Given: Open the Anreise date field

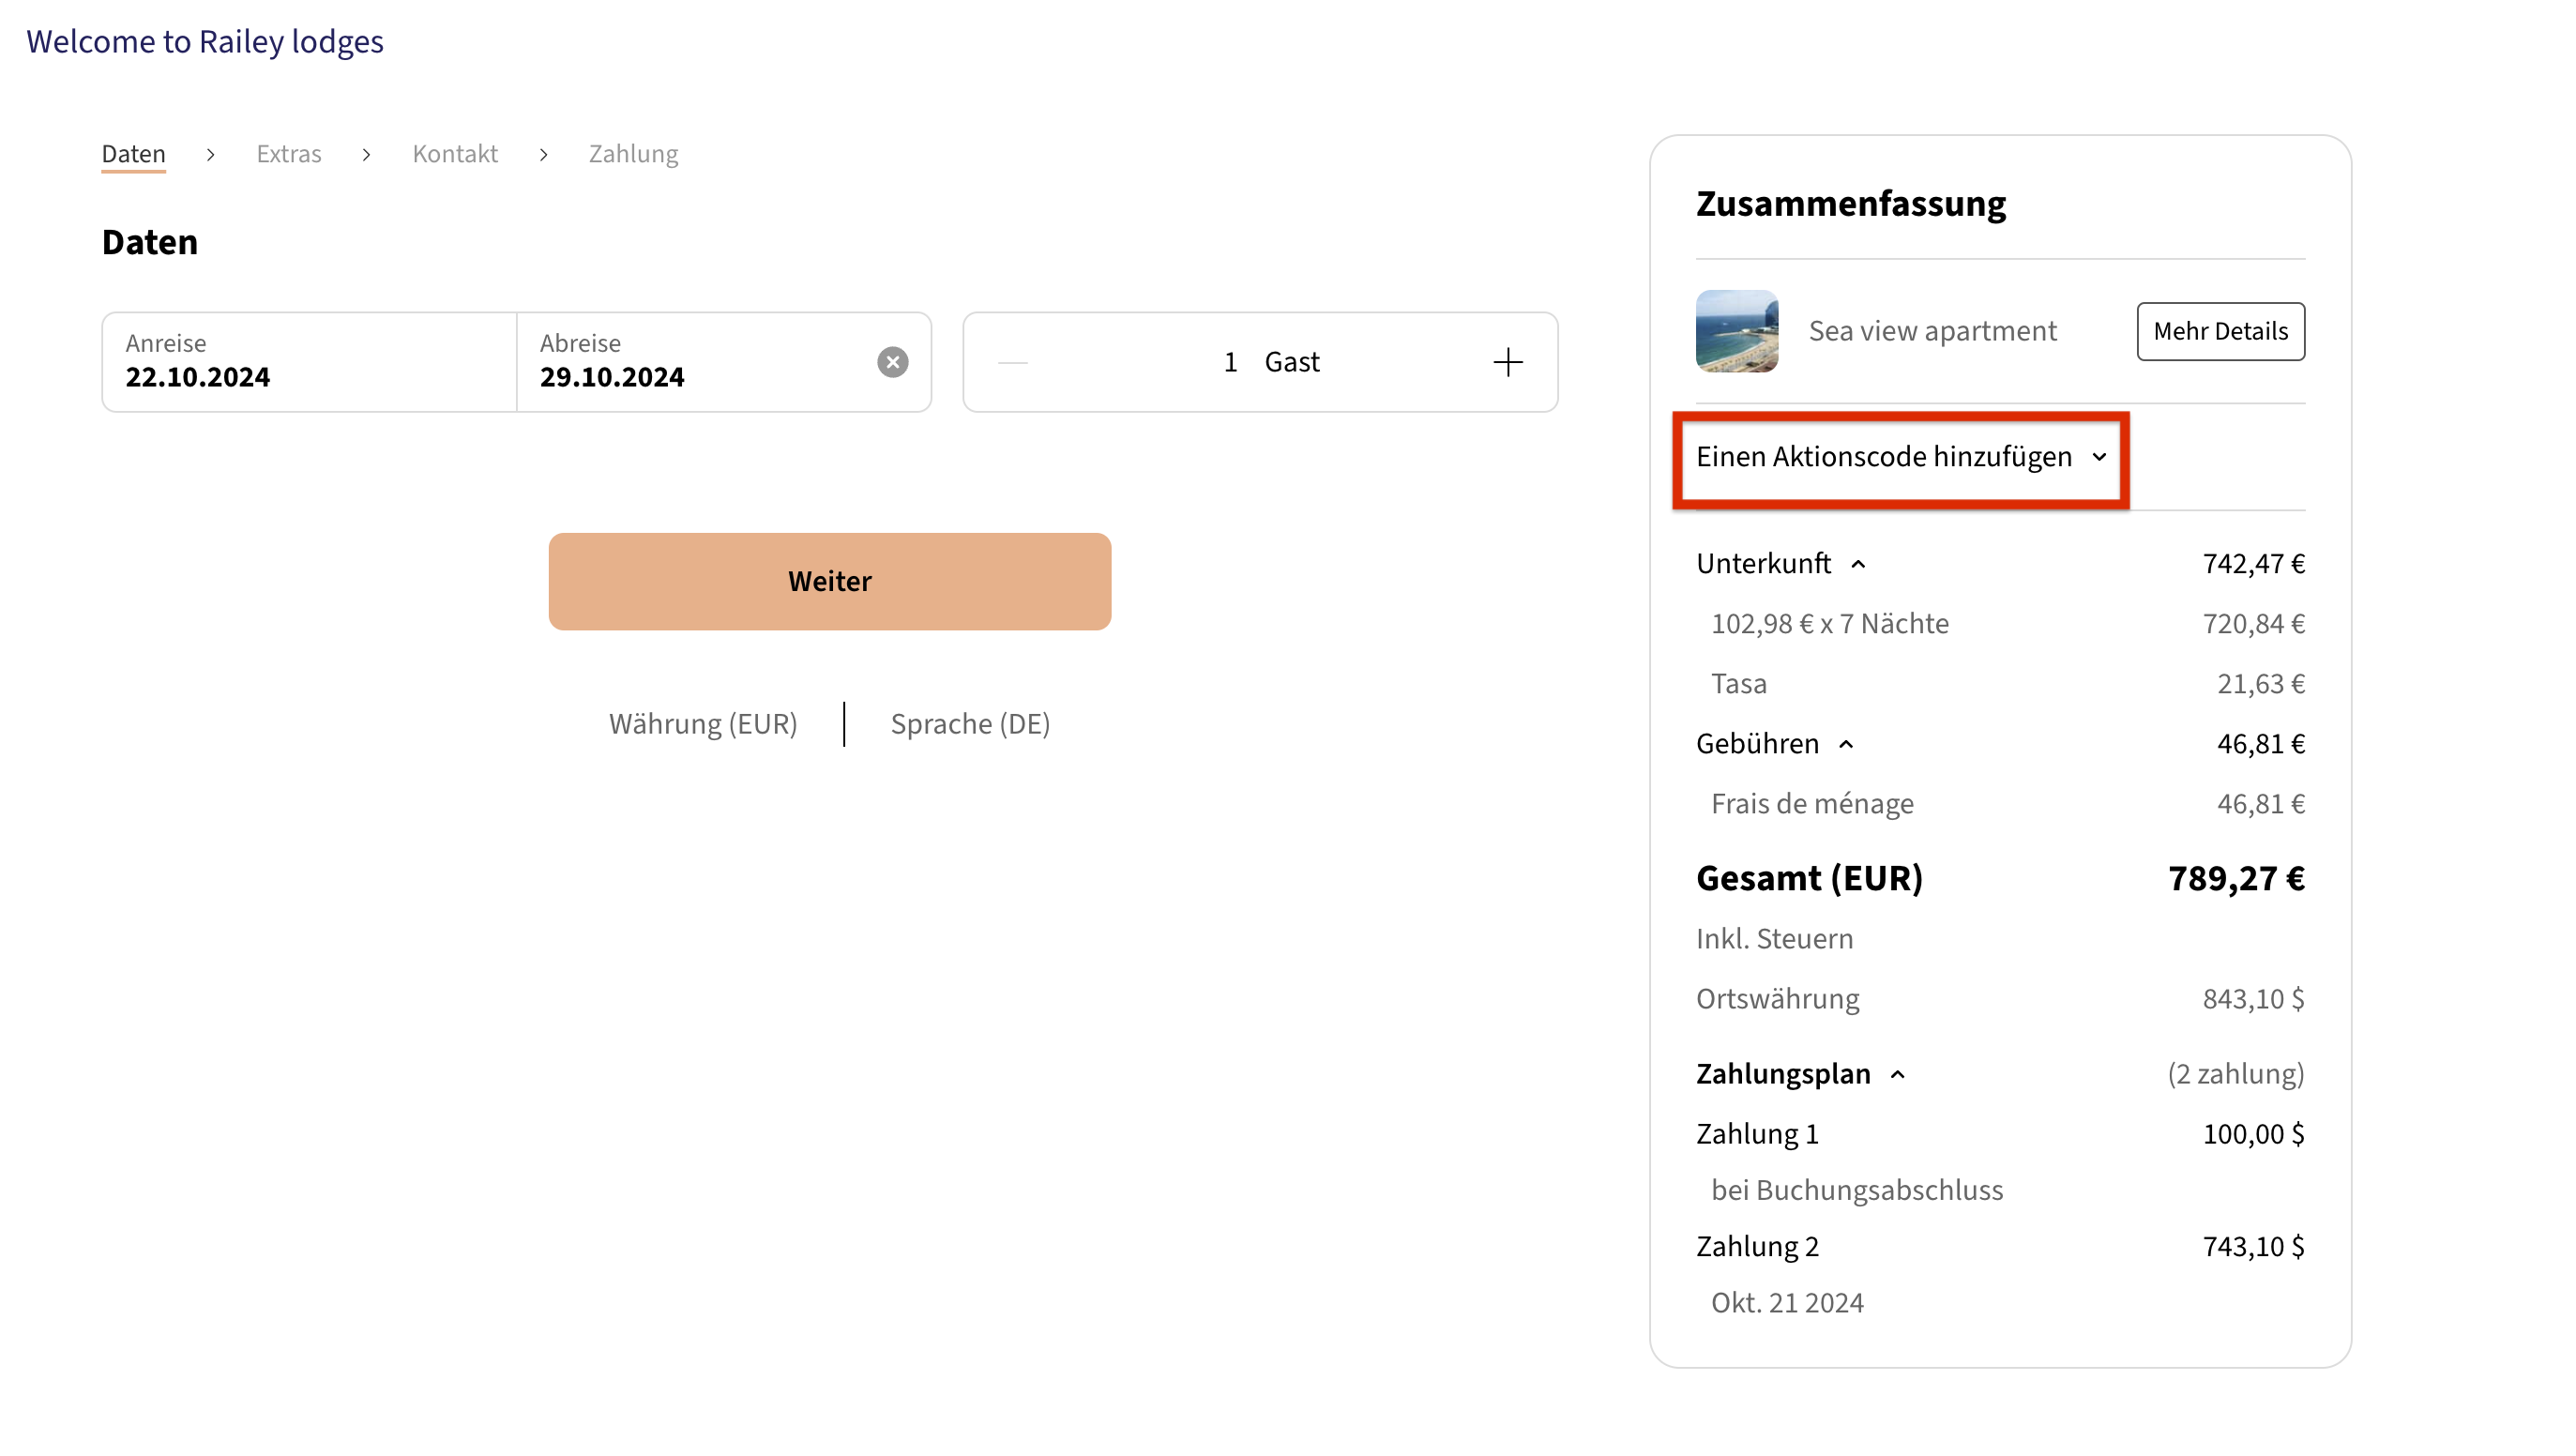Looking at the screenshot, I should (308, 362).
